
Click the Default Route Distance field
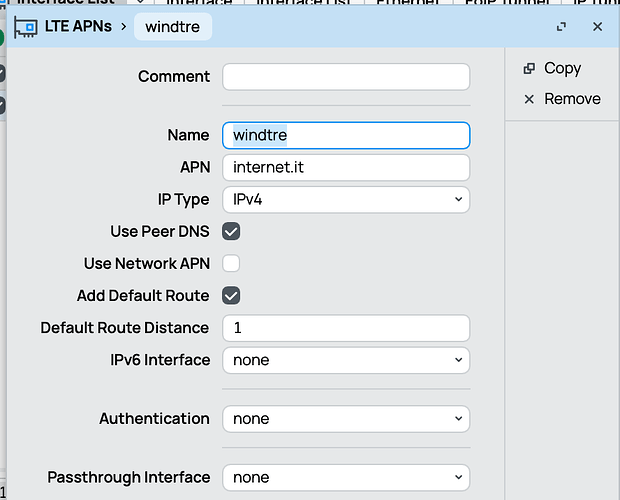(x=346, y=328)
